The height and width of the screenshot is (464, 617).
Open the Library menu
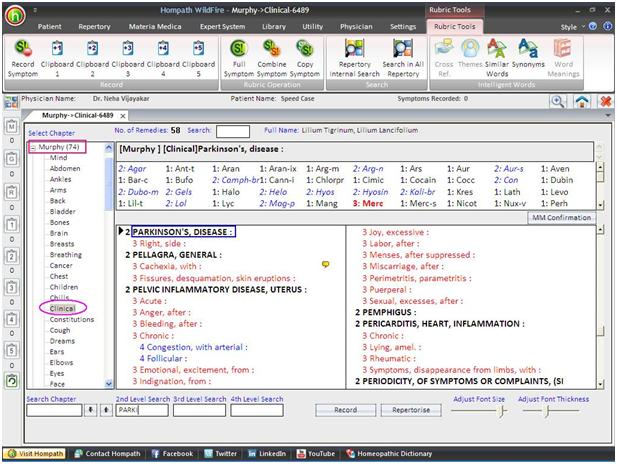point(274,27)
